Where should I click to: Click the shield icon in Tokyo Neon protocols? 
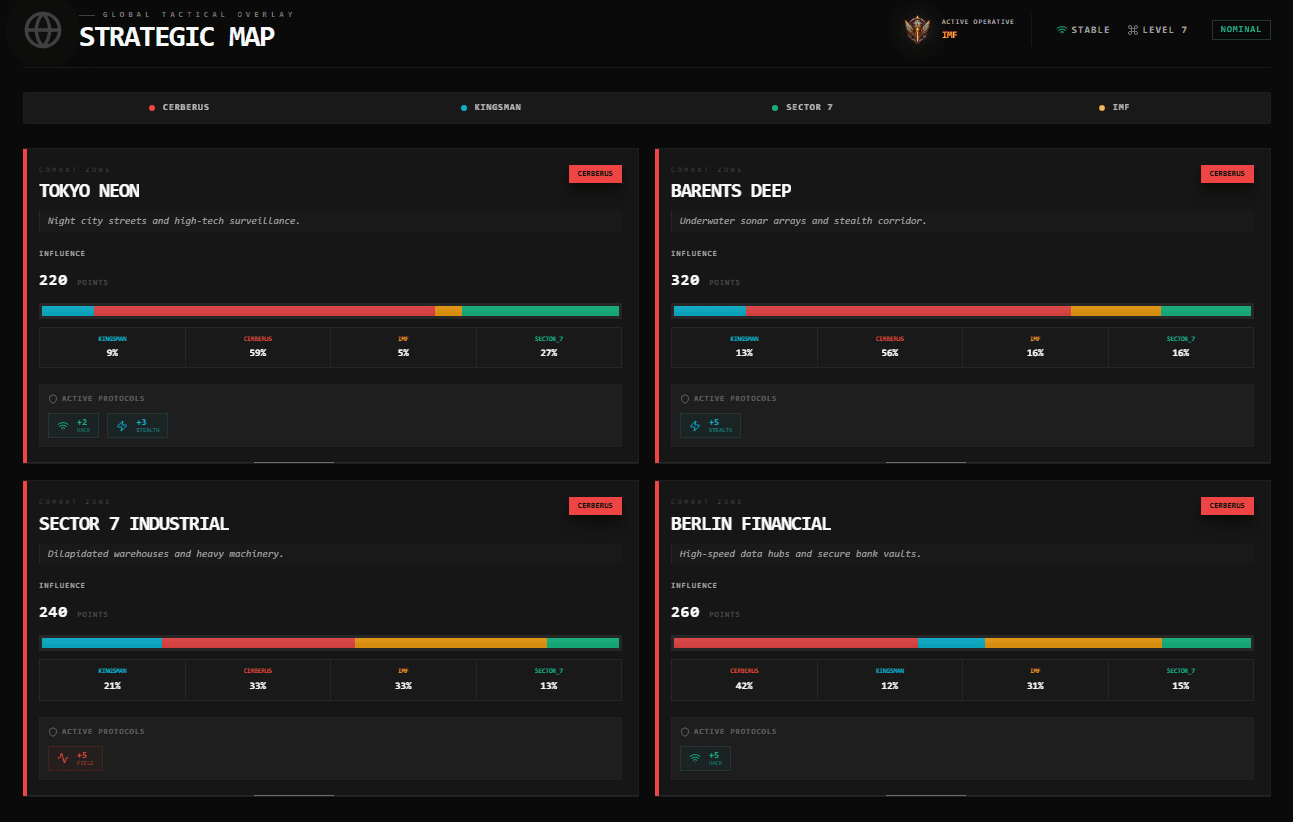53,399
